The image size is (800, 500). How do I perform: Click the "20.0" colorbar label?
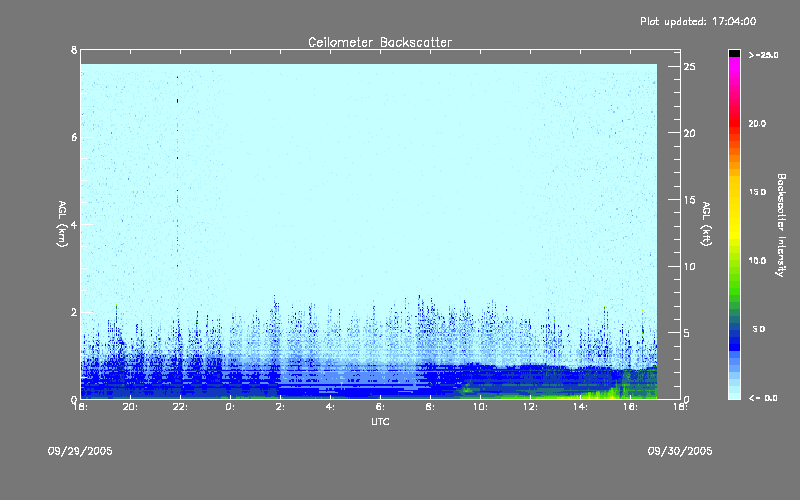point(757,123)
